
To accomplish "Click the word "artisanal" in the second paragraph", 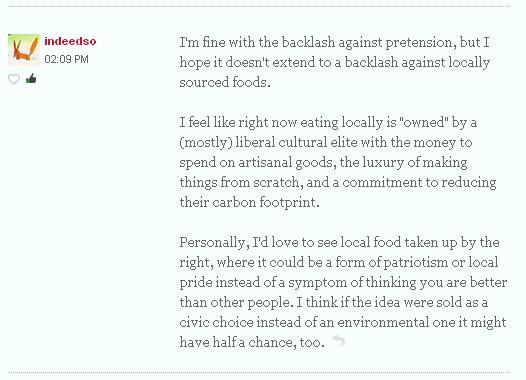I will pos(265,162).
